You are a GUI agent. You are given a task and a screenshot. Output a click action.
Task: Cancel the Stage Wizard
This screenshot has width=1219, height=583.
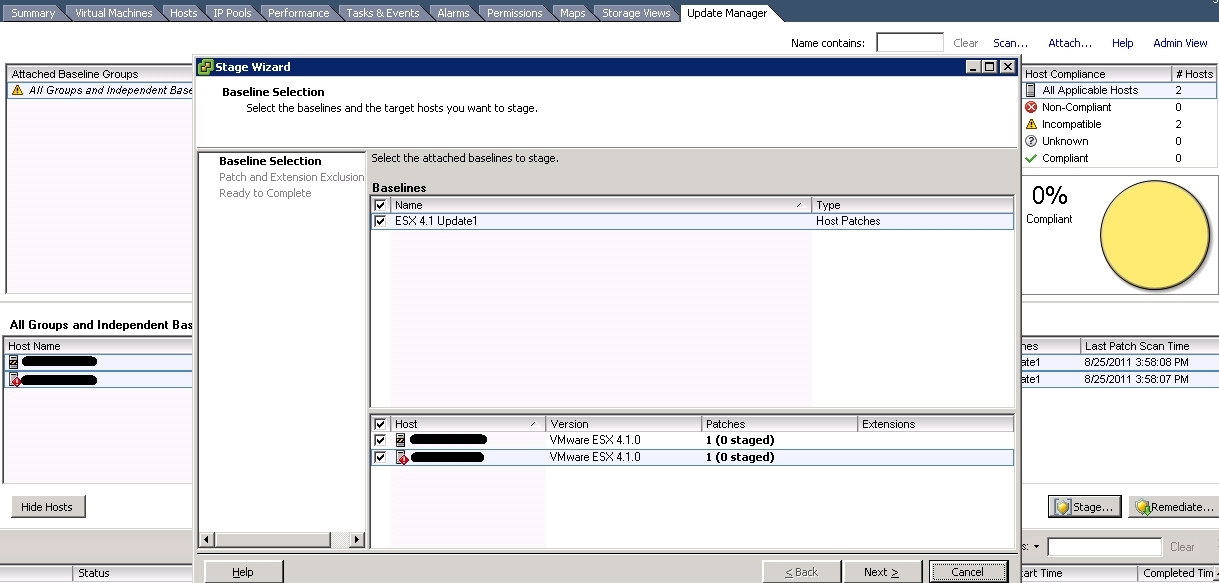point(968,572)
